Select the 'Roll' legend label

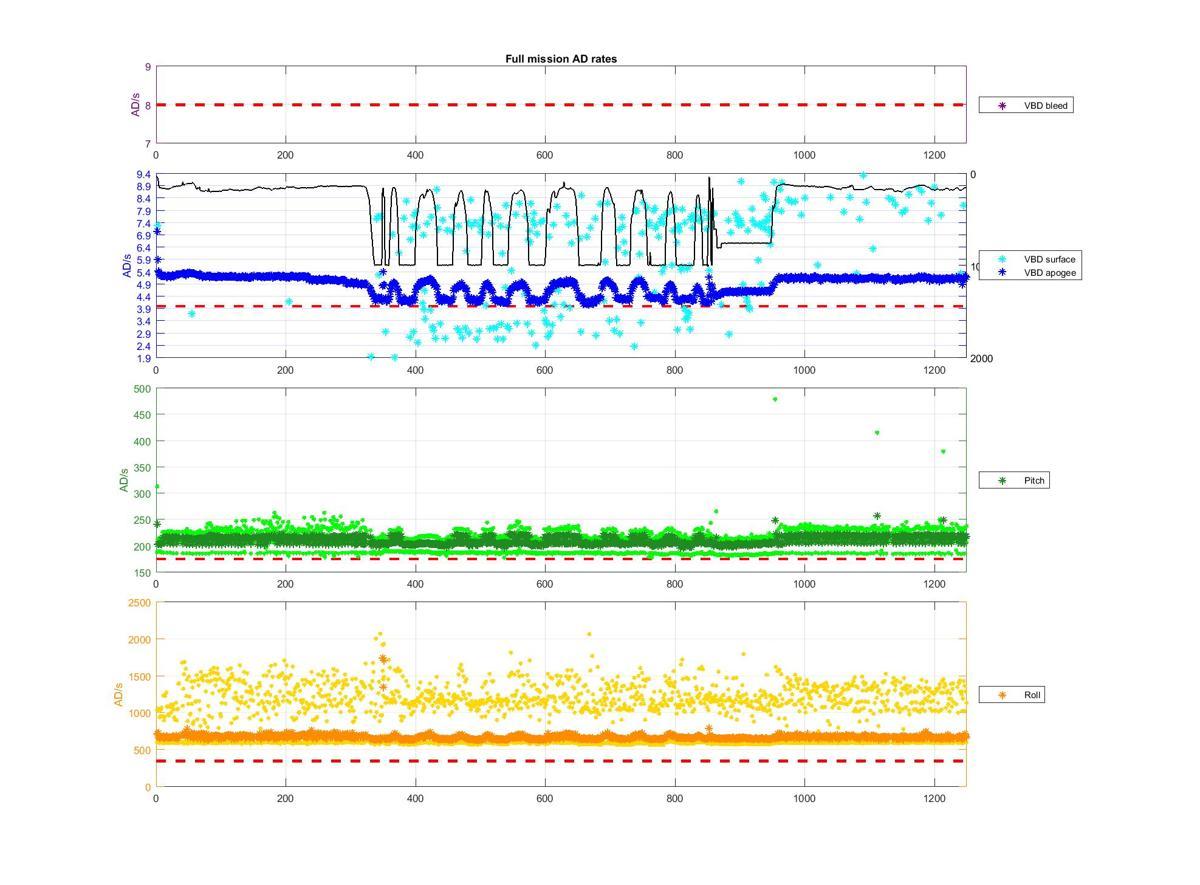pos(1032,694)
